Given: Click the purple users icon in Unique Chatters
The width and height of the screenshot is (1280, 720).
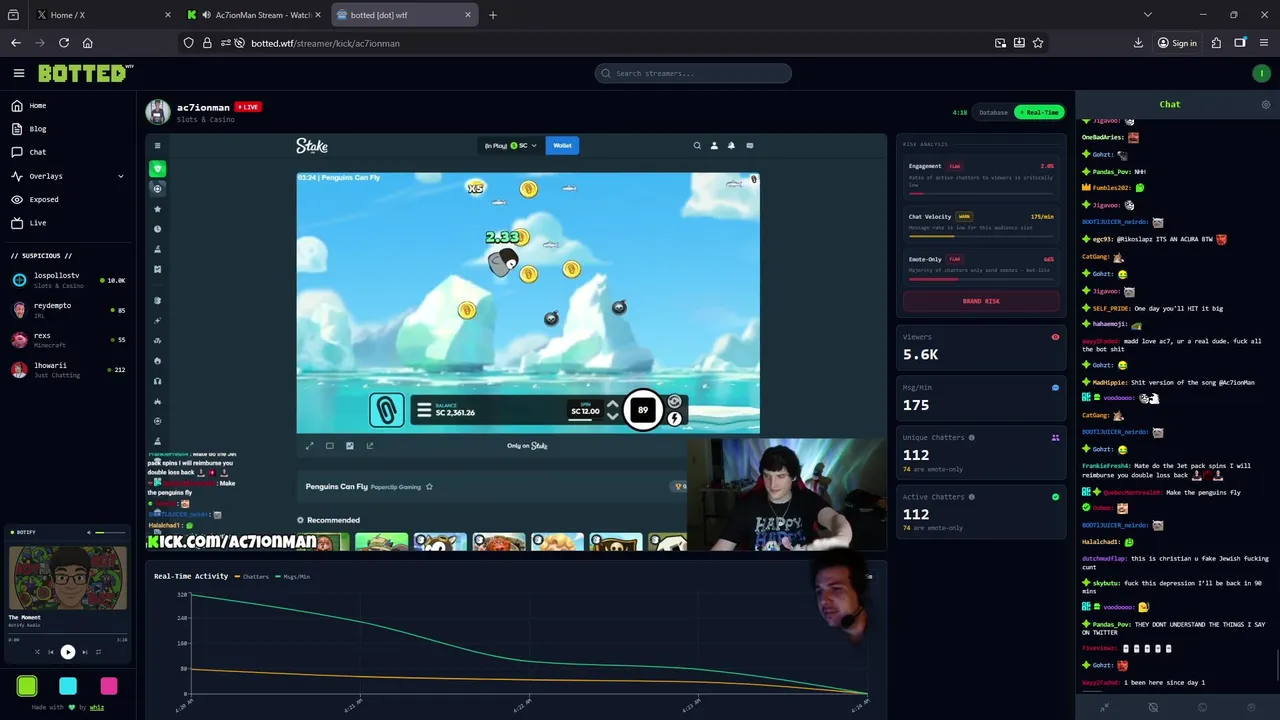Looking at the screenshot, I should point(1055,437).
